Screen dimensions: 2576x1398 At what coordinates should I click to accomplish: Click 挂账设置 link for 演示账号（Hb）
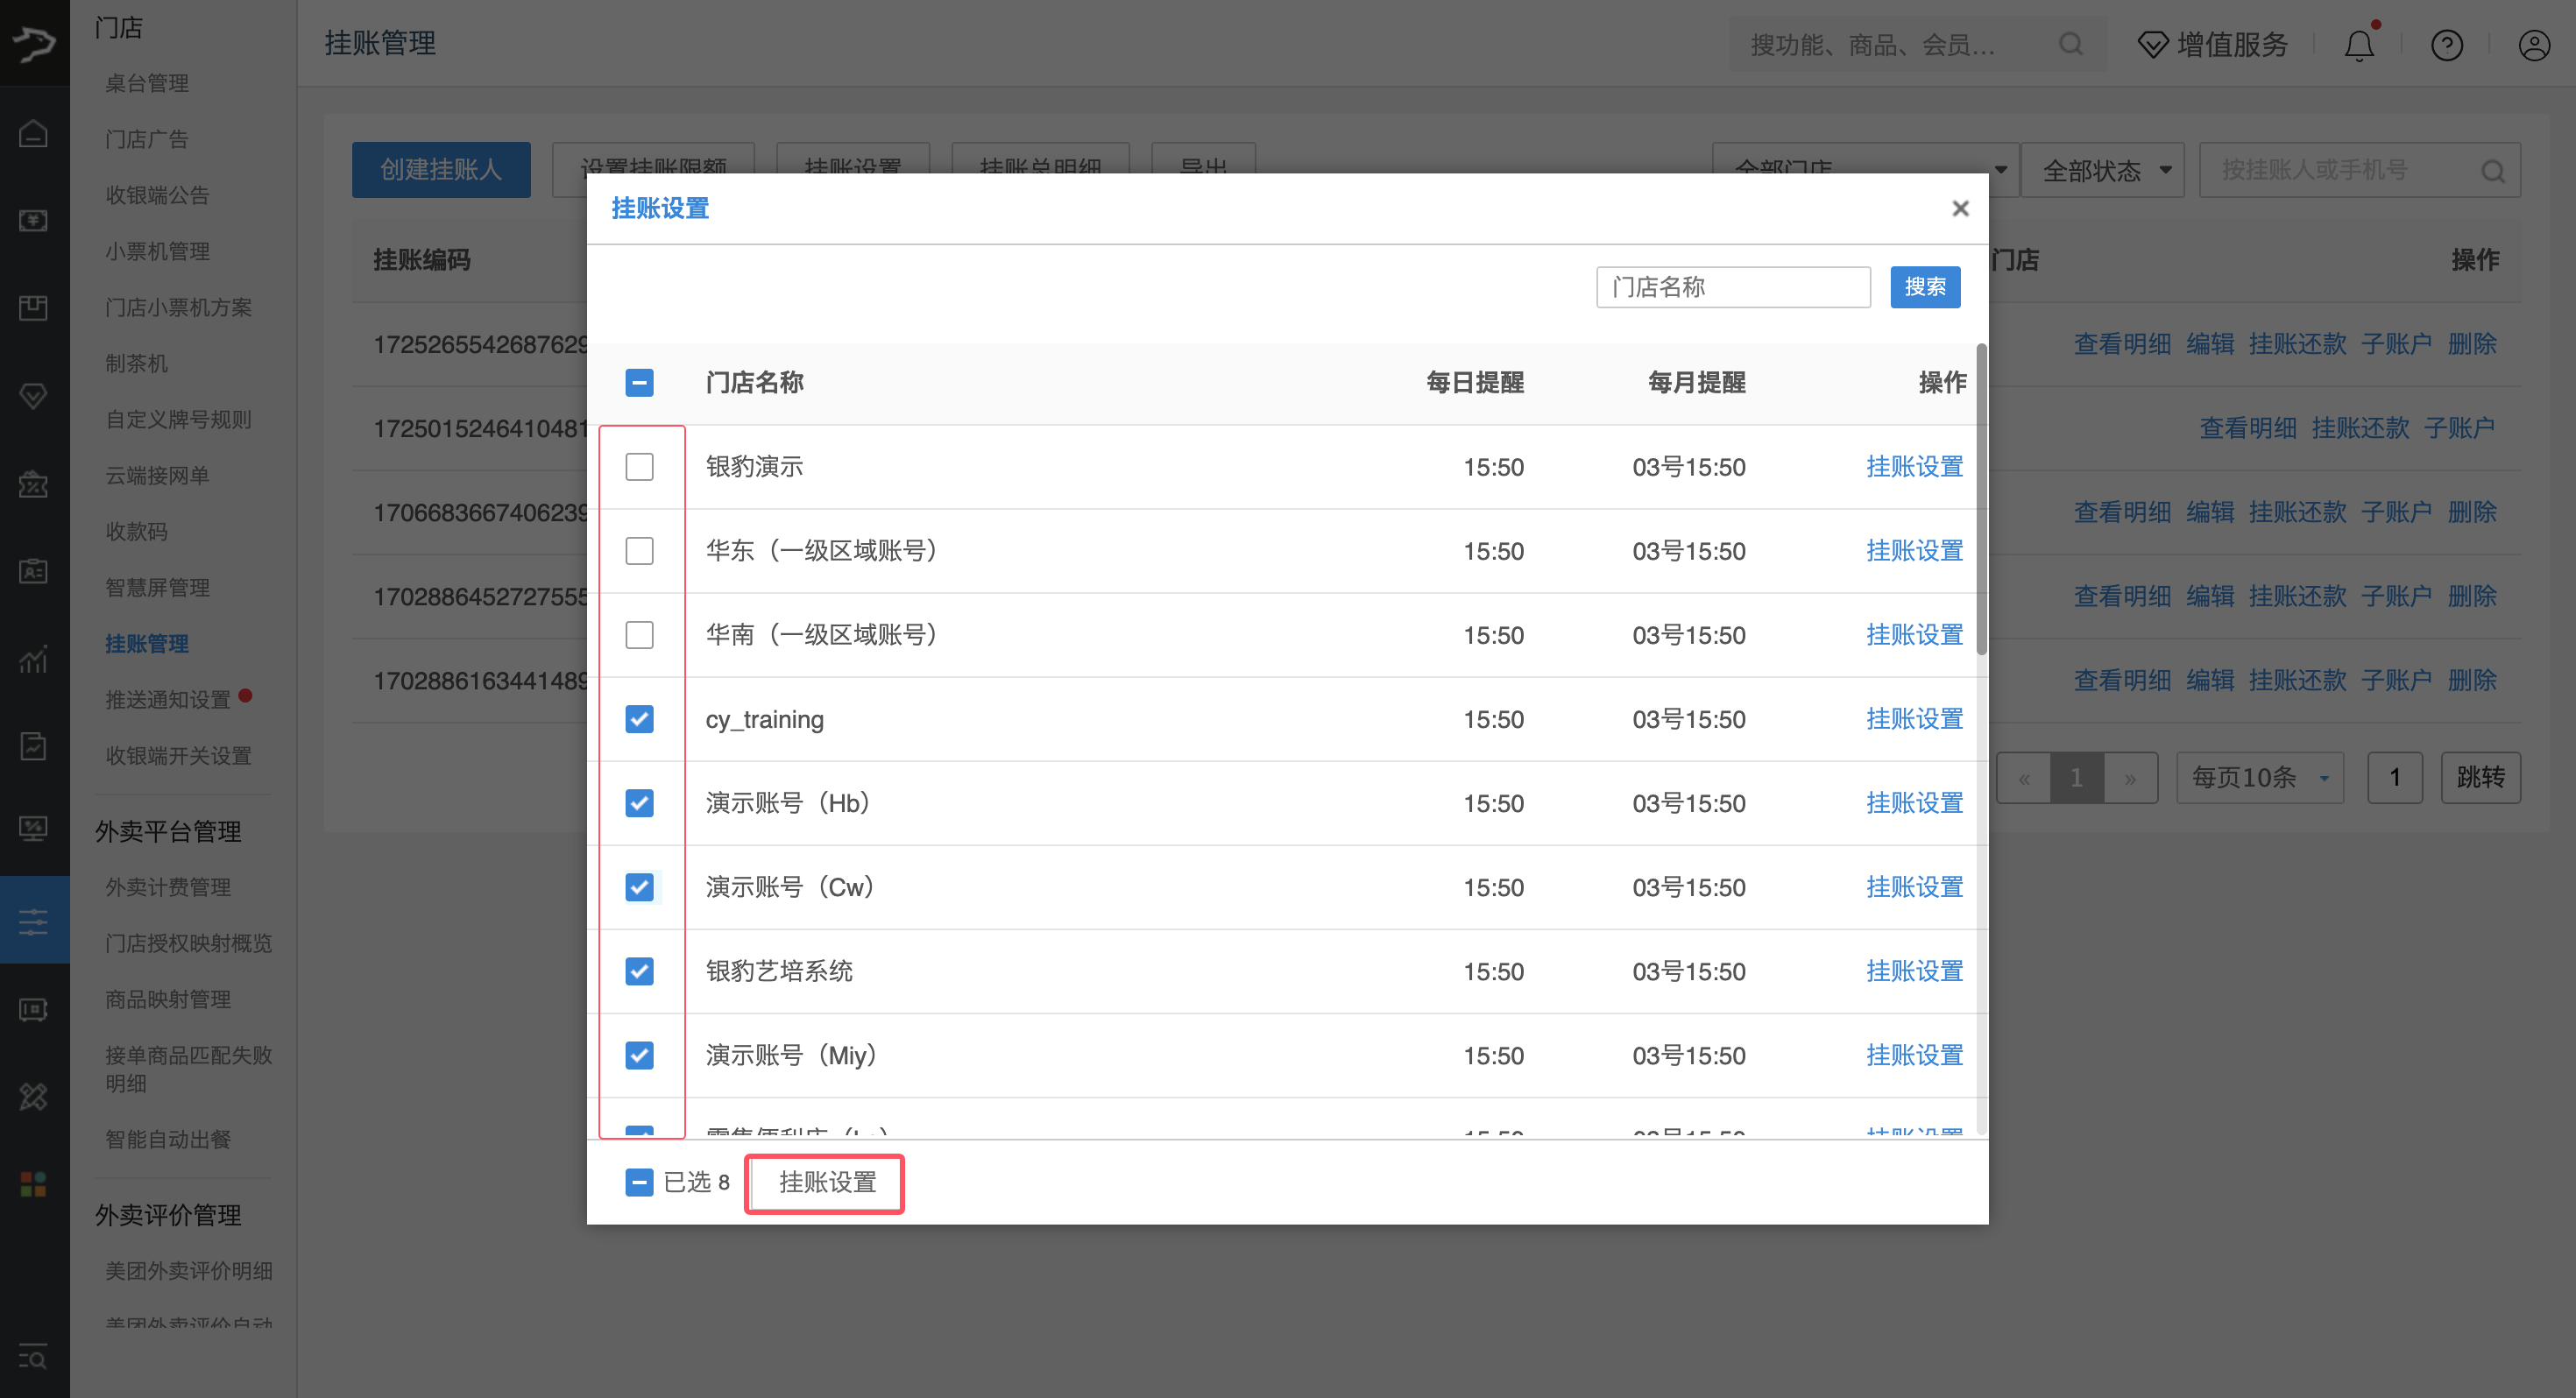point(1914,802)
